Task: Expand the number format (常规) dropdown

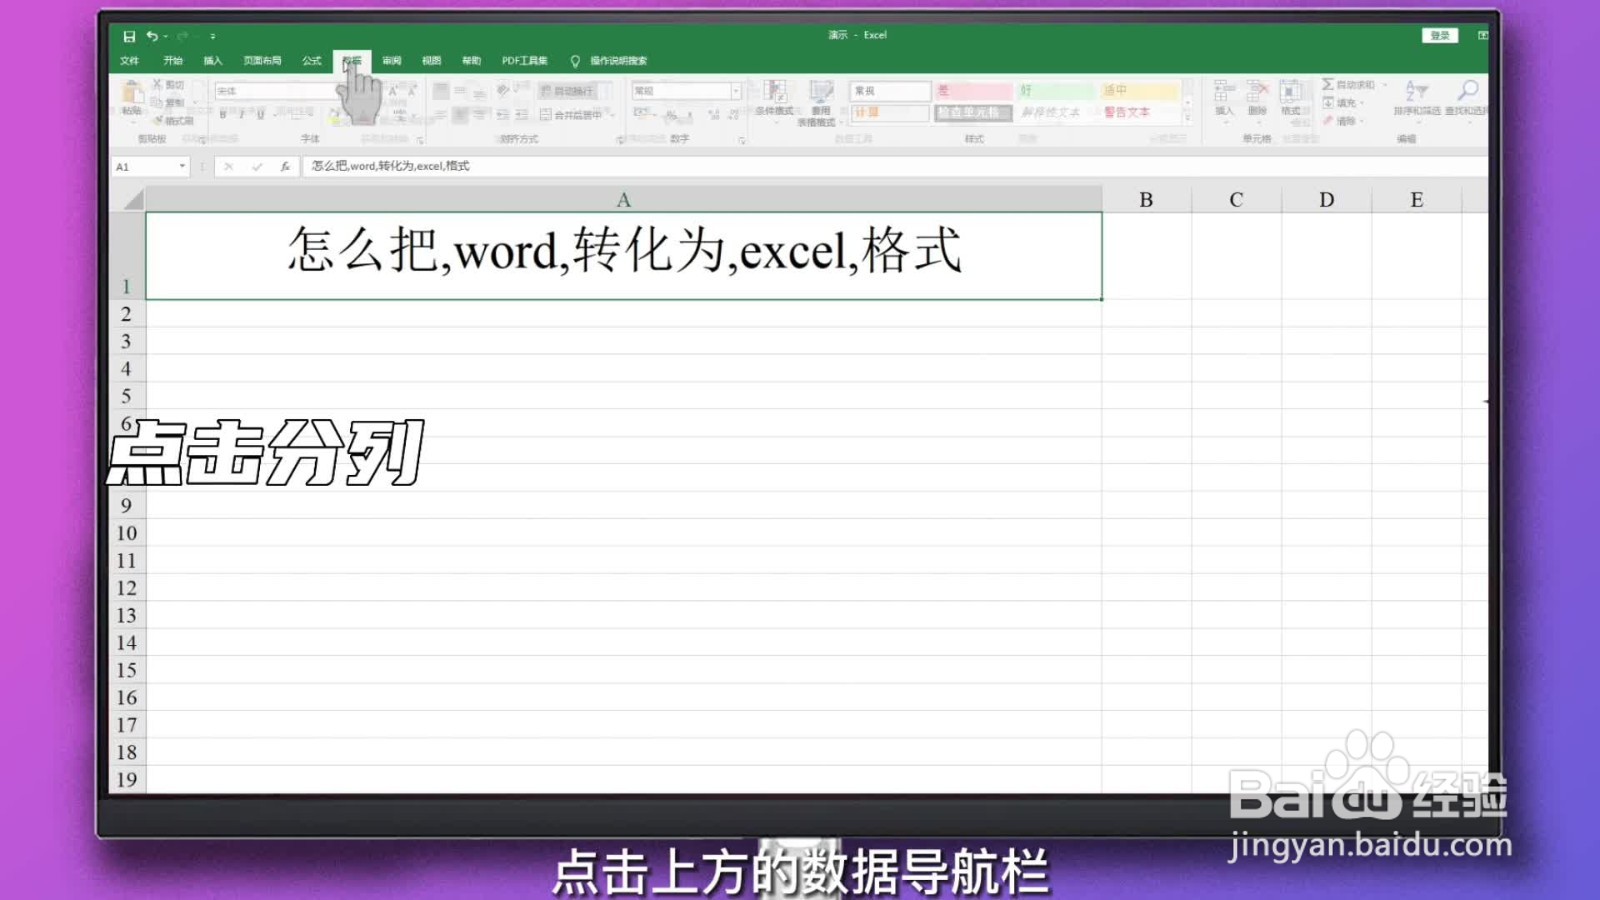Action: [736, 91]
